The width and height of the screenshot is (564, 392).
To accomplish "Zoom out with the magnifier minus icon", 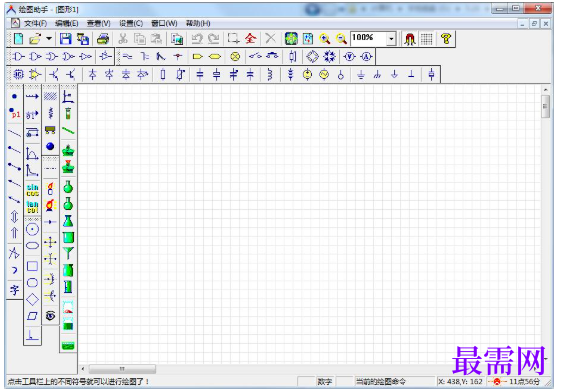I will coord(341,38).
